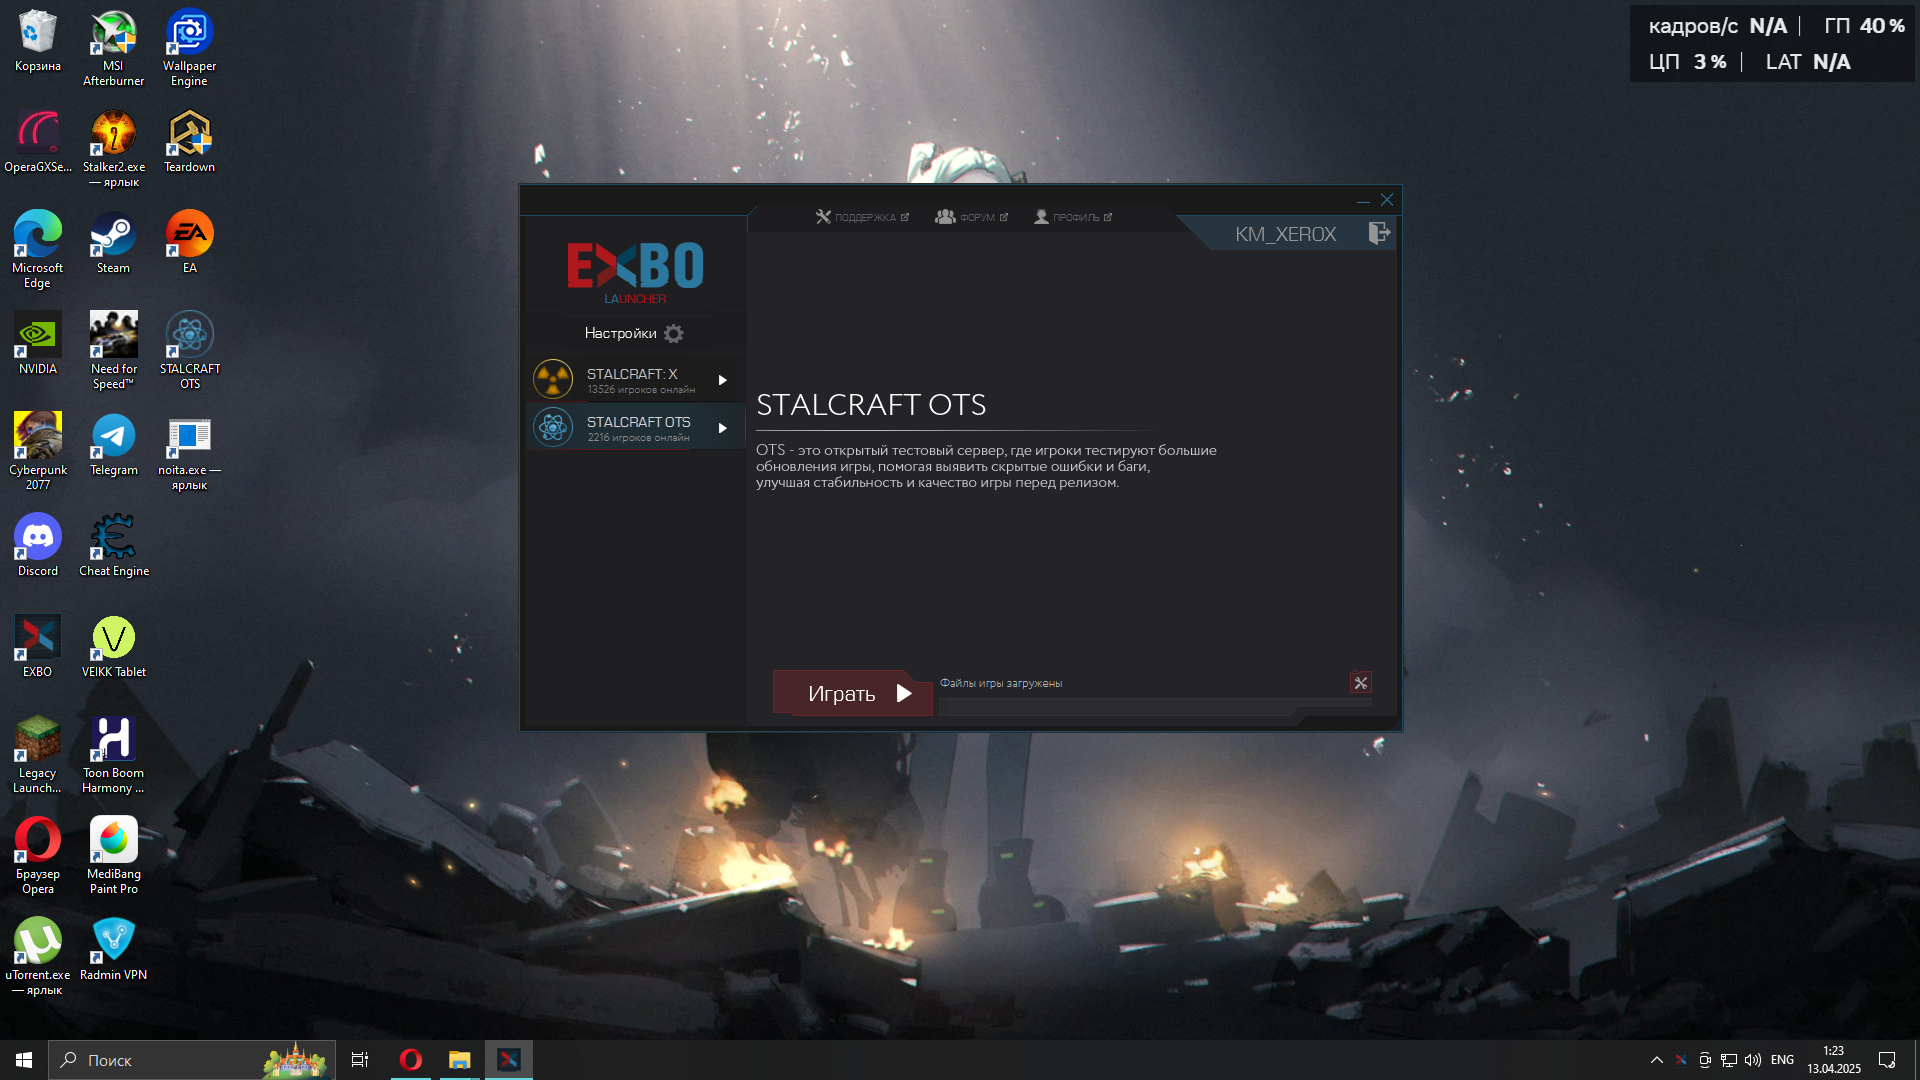Select the Корзина recycle bin desktop icon
The height and width of the screenshot is (1080, 1920).
coord(38,41)
